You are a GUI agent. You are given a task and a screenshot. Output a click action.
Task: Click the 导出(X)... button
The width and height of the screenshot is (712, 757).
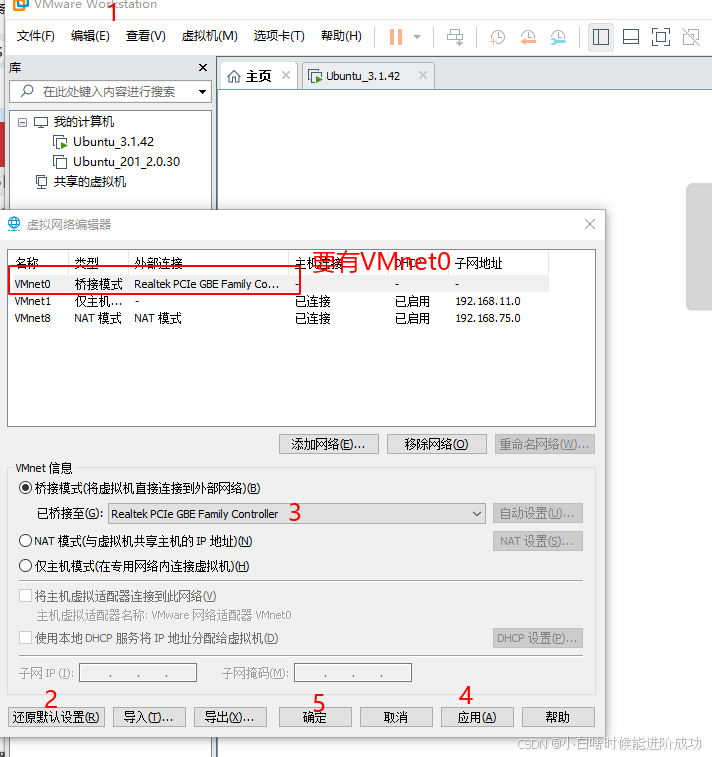click(230, 717)
